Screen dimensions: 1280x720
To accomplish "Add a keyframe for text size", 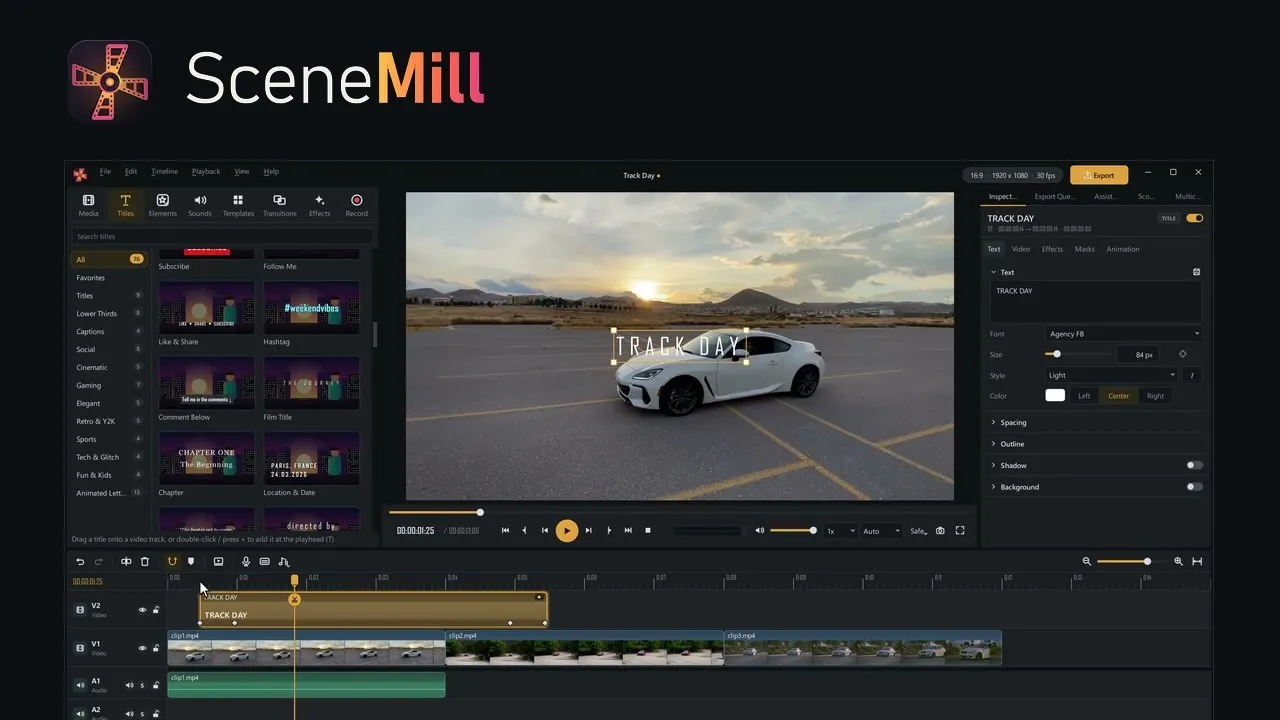I will [x=1183, y=354].
